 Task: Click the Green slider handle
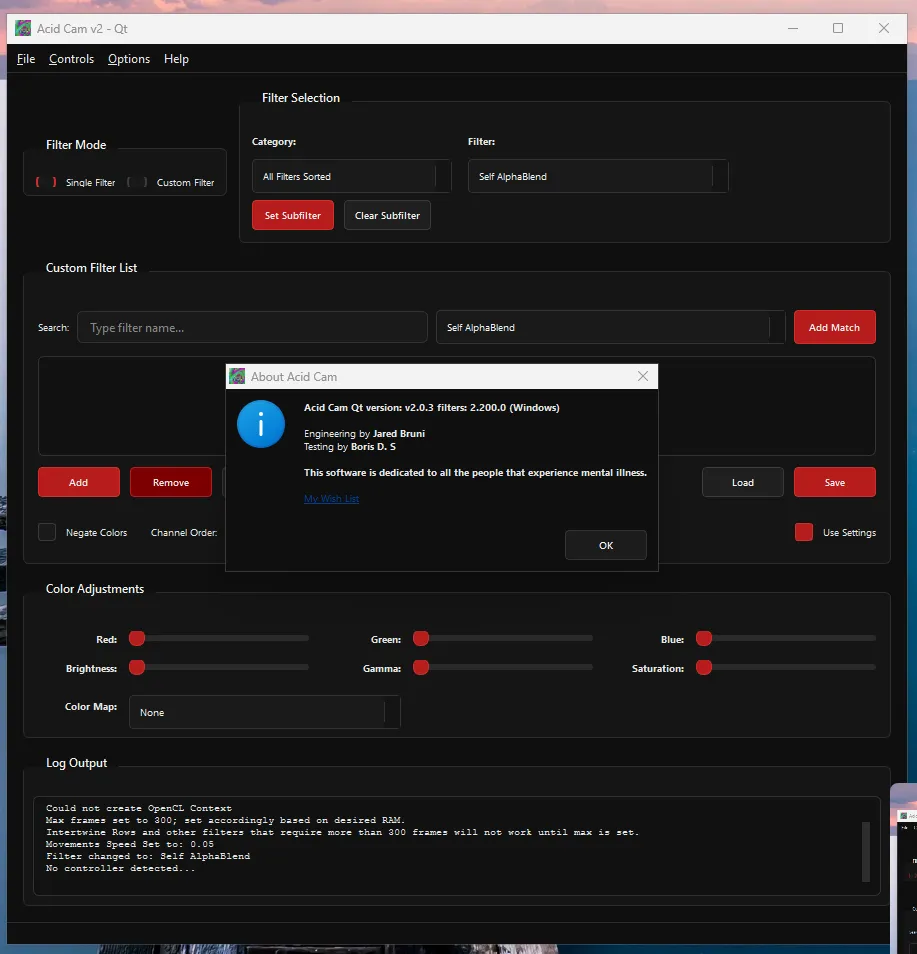tap(421, 638)
